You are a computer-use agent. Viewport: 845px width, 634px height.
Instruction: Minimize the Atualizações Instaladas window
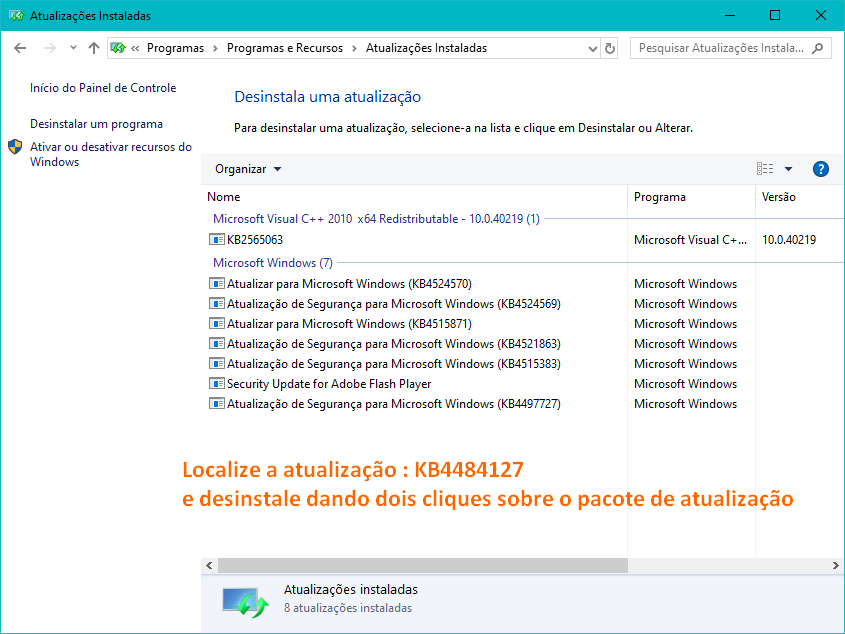pos(730,16)
